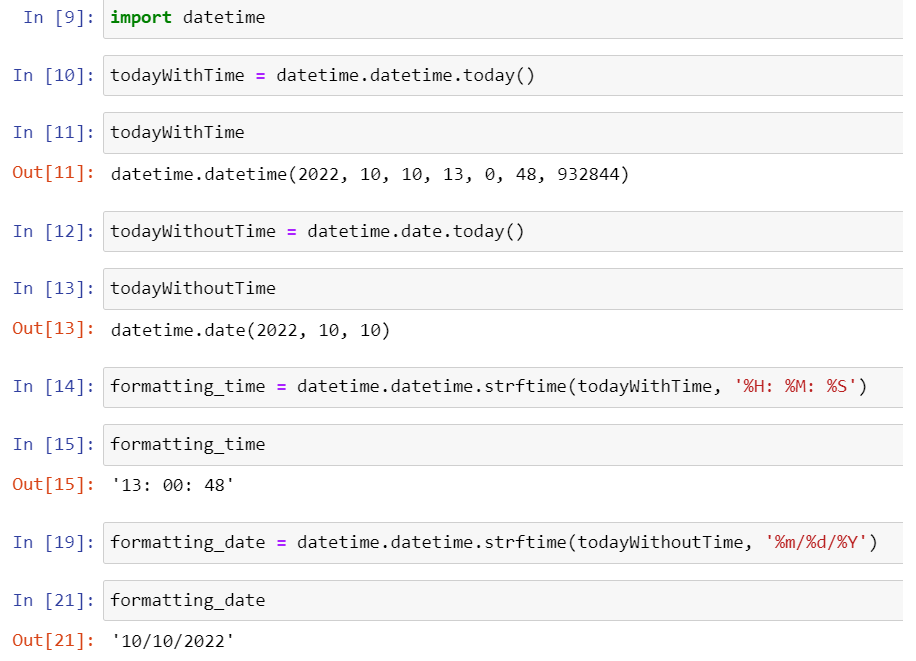Click the cell showing todayWithoutTime
The width and height of the screenshot is (916, 661).
[300, 288]
